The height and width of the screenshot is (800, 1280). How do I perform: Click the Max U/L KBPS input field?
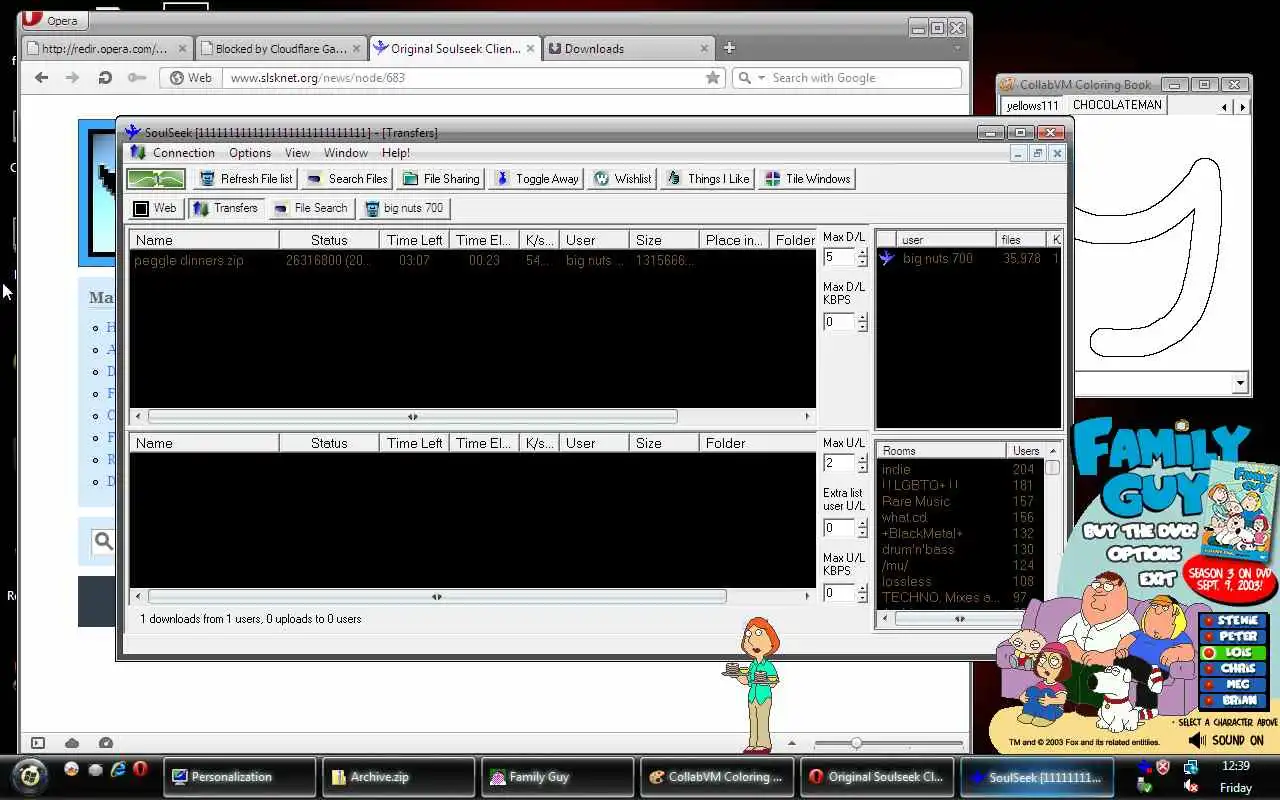[x=839, y=593]
